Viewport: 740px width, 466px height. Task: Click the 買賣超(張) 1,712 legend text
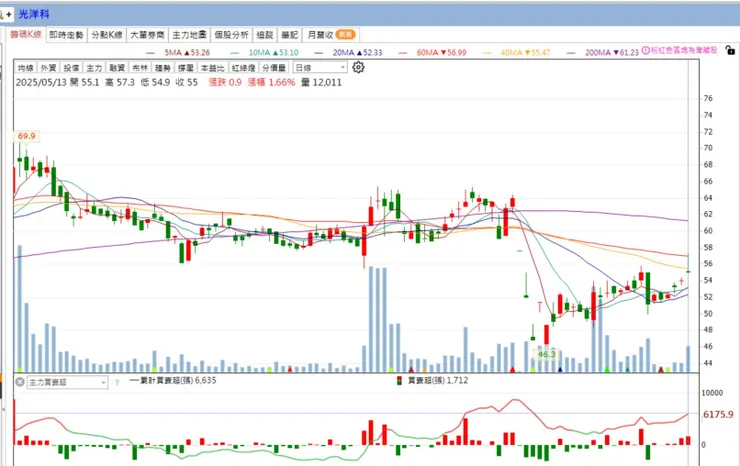pyautogui.click(x=438, y=381)
